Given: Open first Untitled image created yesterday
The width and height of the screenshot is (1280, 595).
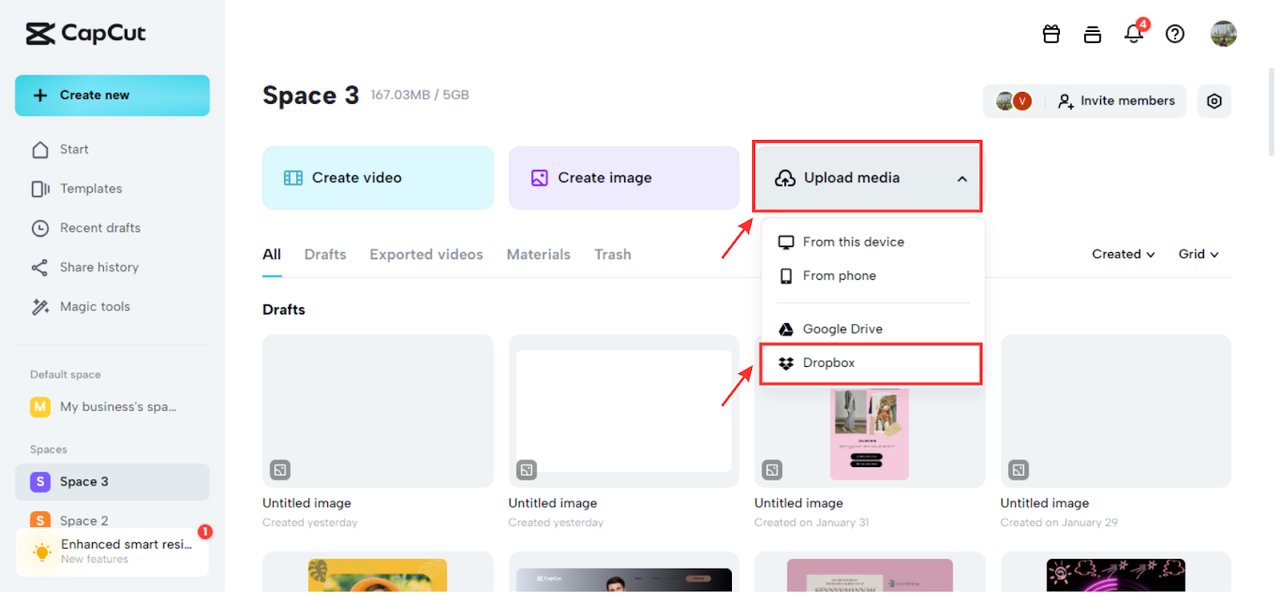Looking at the screenshot, I should point(378,411).
